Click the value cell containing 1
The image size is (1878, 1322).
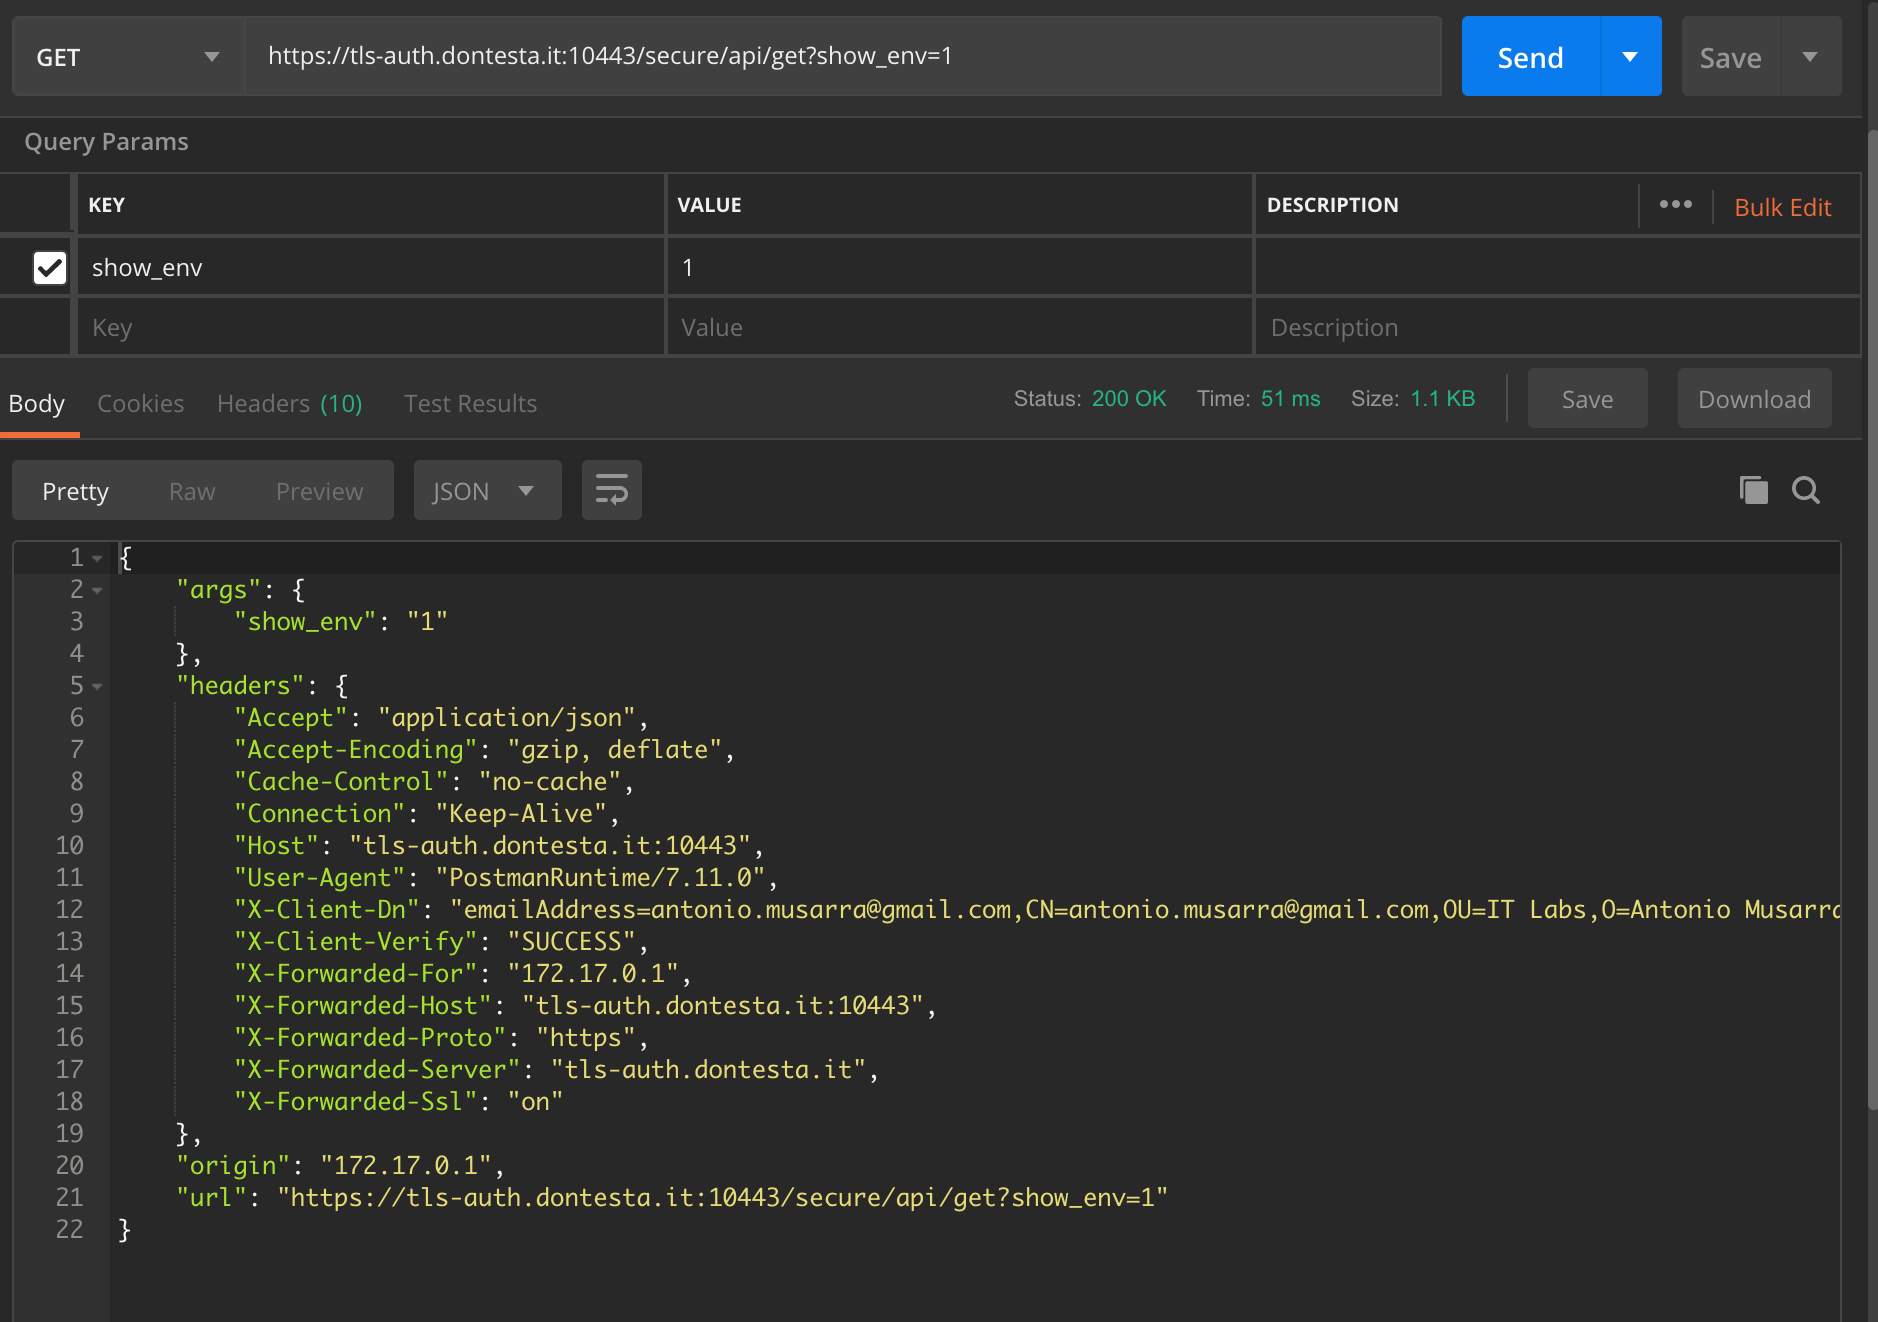tap(959, 267)
